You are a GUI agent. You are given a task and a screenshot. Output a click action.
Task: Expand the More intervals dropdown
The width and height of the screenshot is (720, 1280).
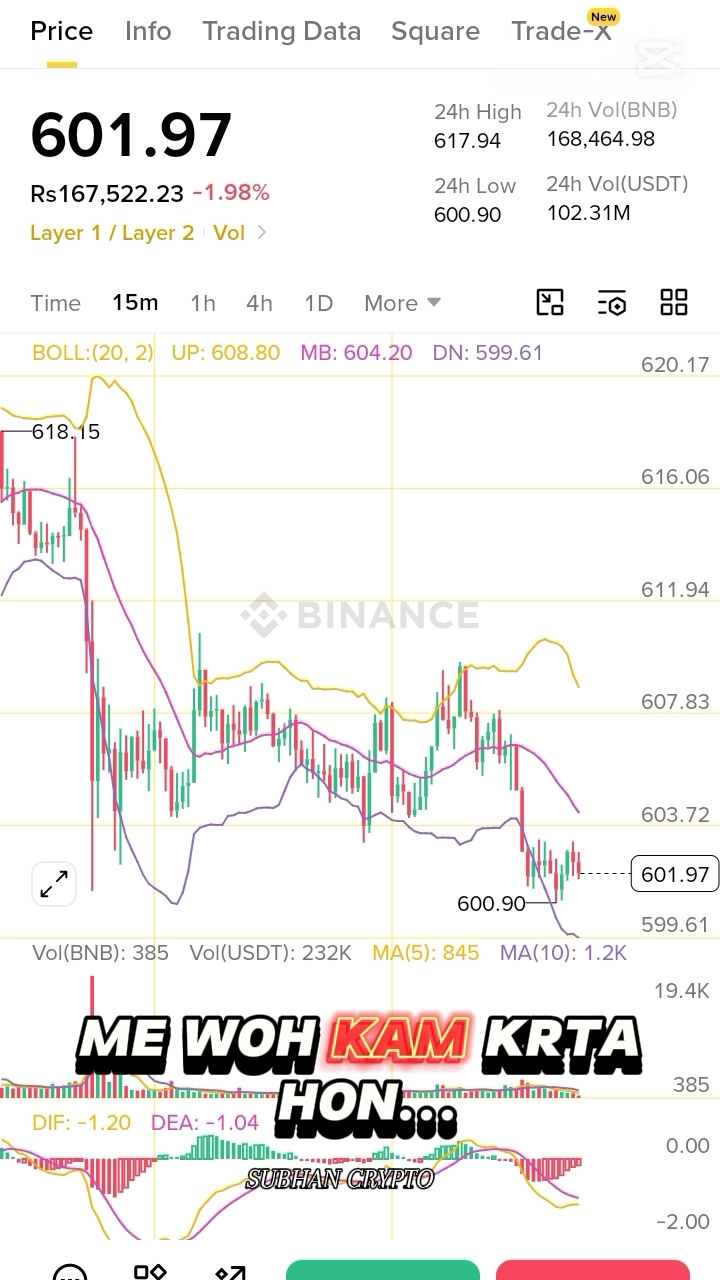[x=402, y=303]
